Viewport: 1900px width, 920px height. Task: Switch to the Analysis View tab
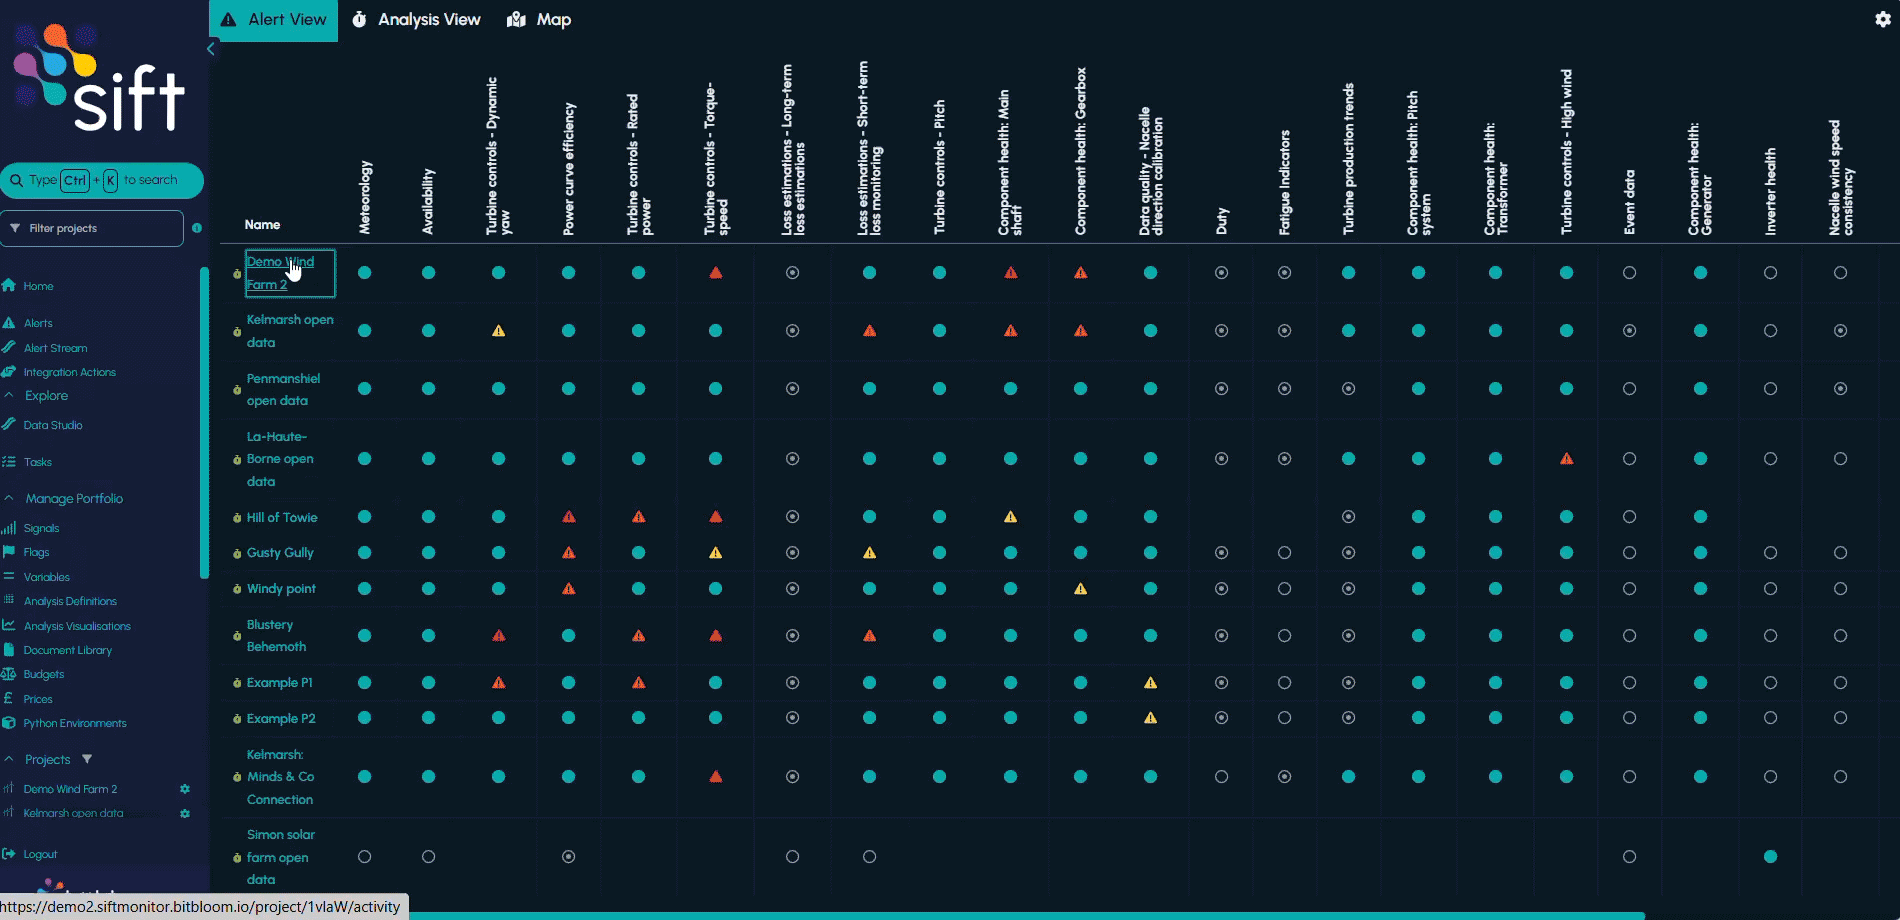416,20
